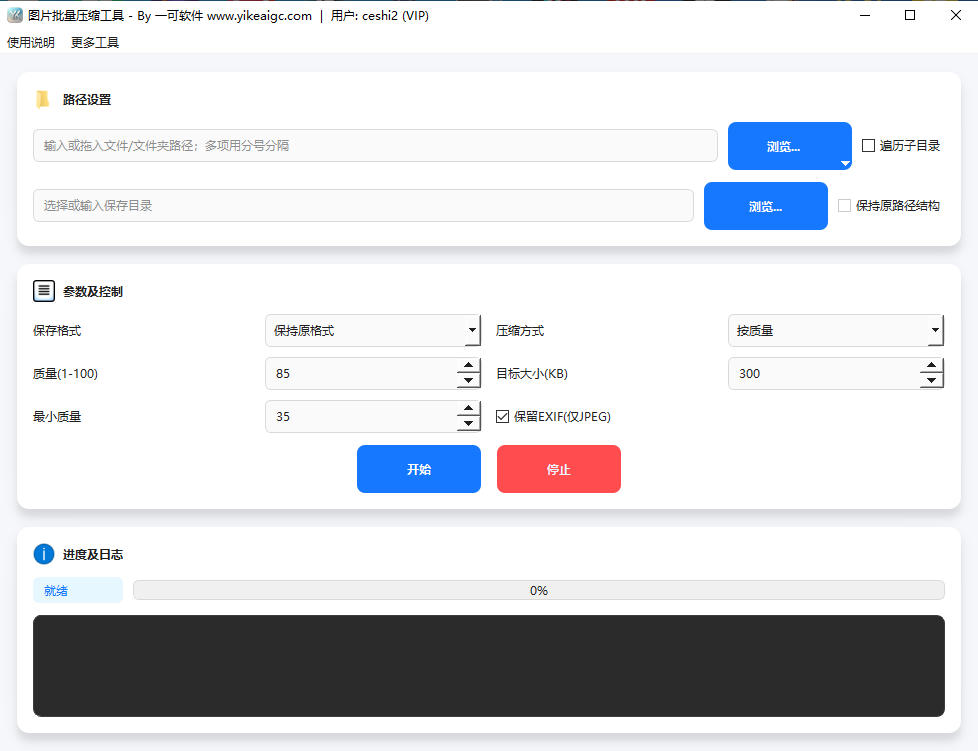Increase 目标大小 with up arrow
Screen dimensions: 978x751
(x=931, y=366)
